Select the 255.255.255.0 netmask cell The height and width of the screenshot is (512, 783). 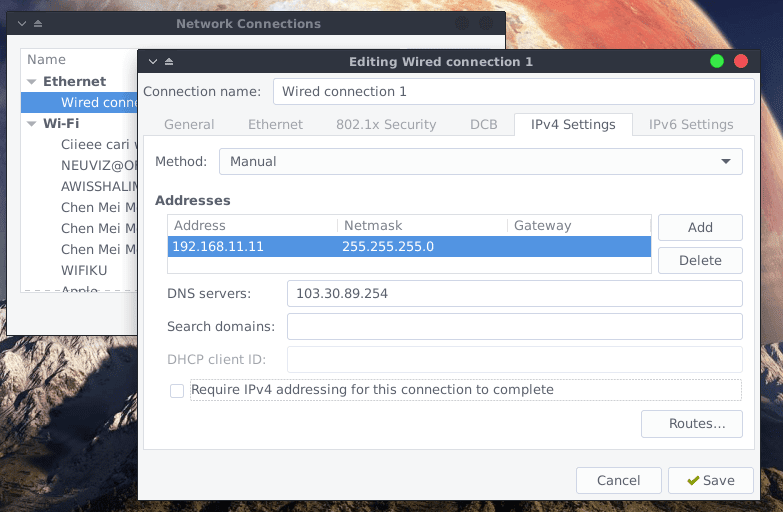pyautogui.click(x=422, y=246)
